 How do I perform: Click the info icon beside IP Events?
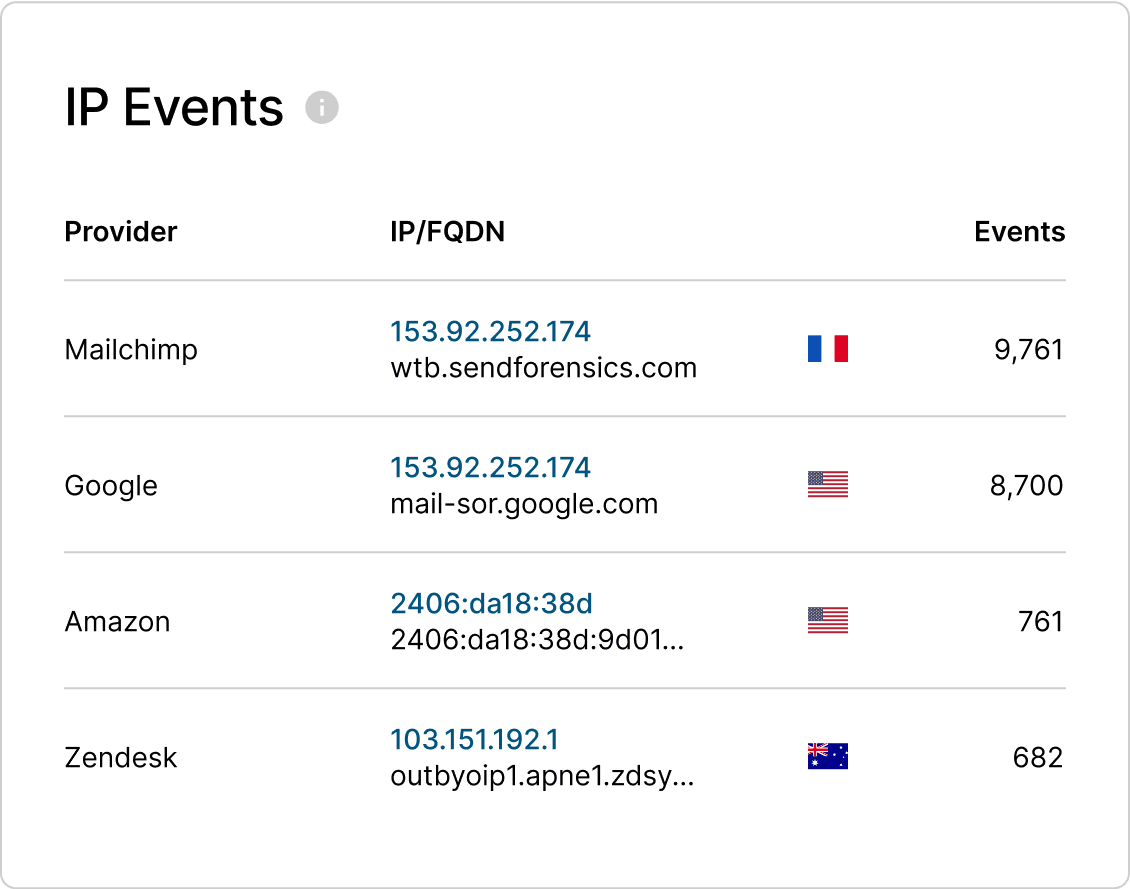(x=322, y=107)
